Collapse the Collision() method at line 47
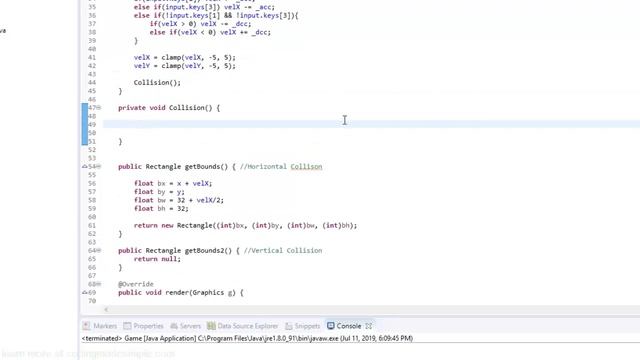The image size is (640, 360). pos(99,108)
